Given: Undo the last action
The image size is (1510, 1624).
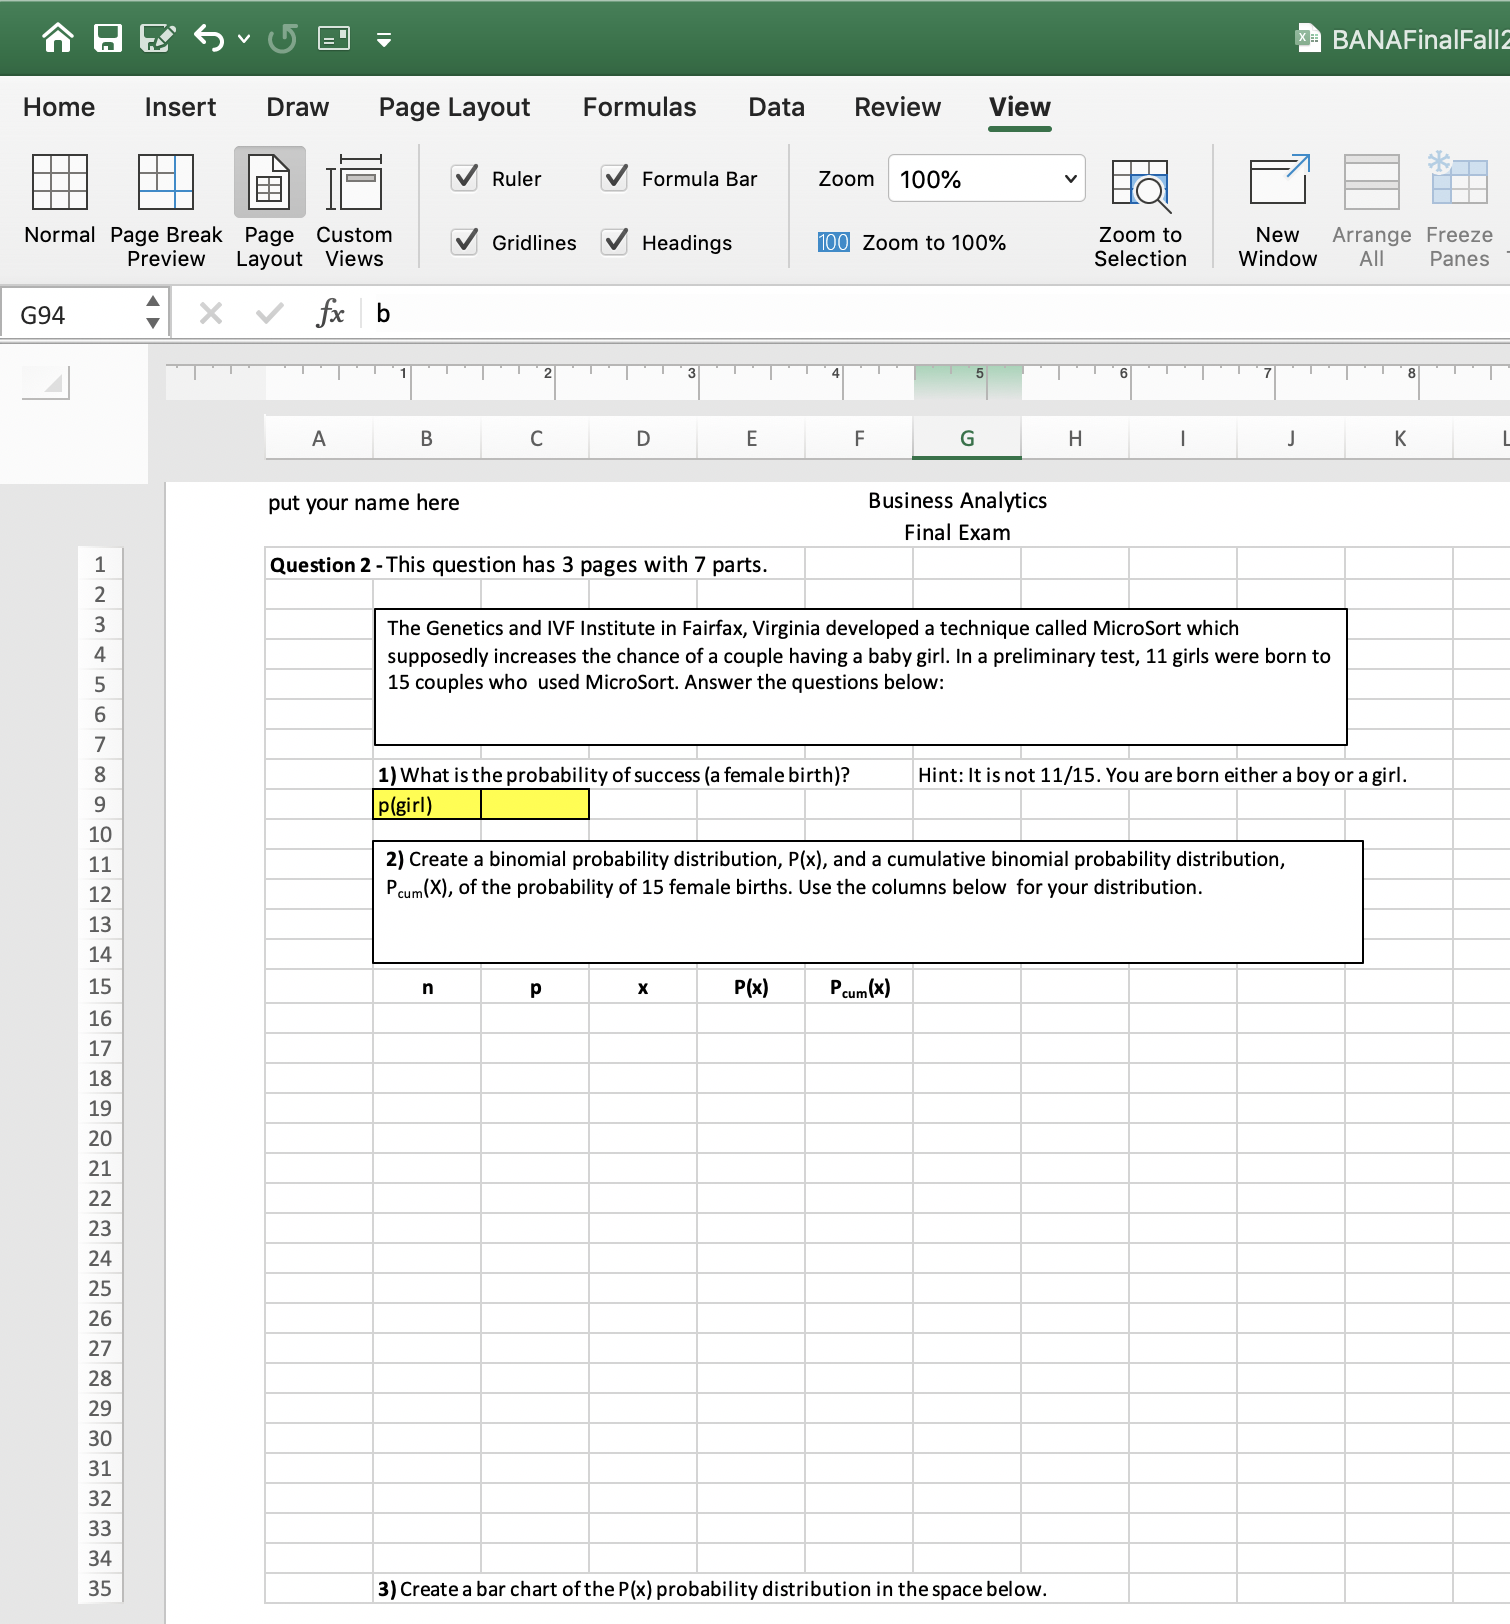Looking at the screenshot, I should pyautogui.click(x=209, y=38).
